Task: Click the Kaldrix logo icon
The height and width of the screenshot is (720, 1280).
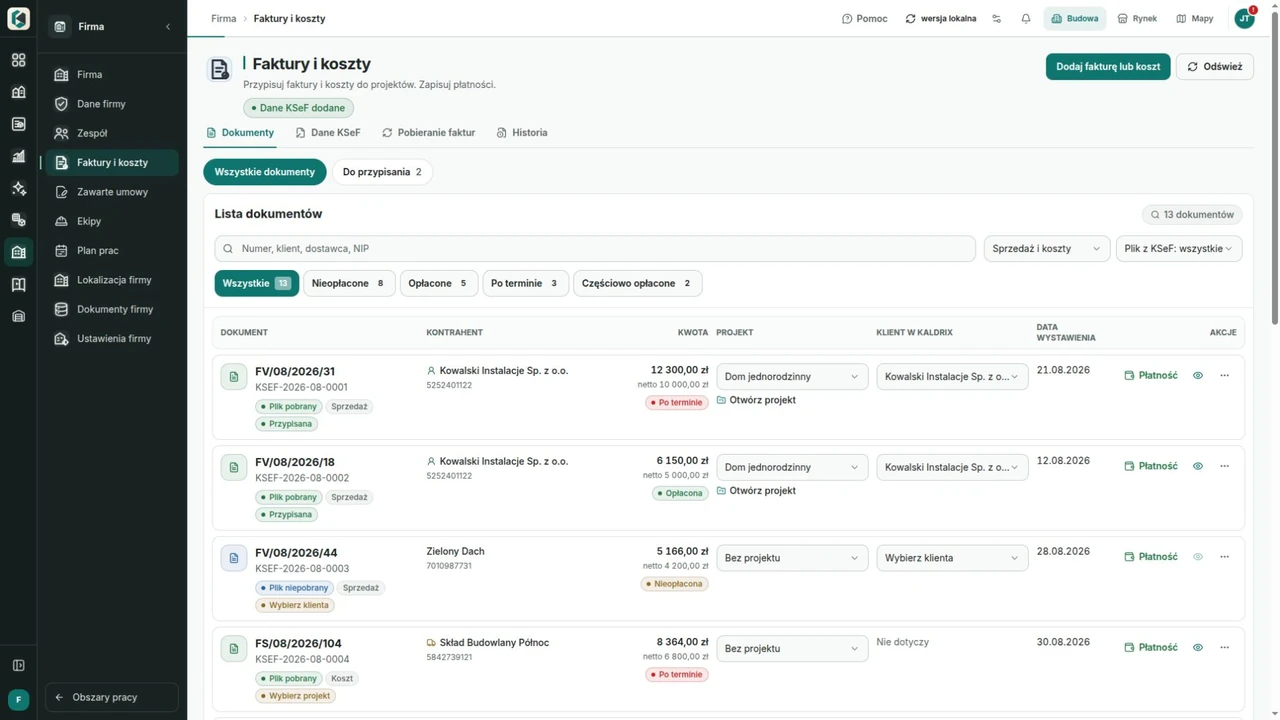Action: [18, 18]
